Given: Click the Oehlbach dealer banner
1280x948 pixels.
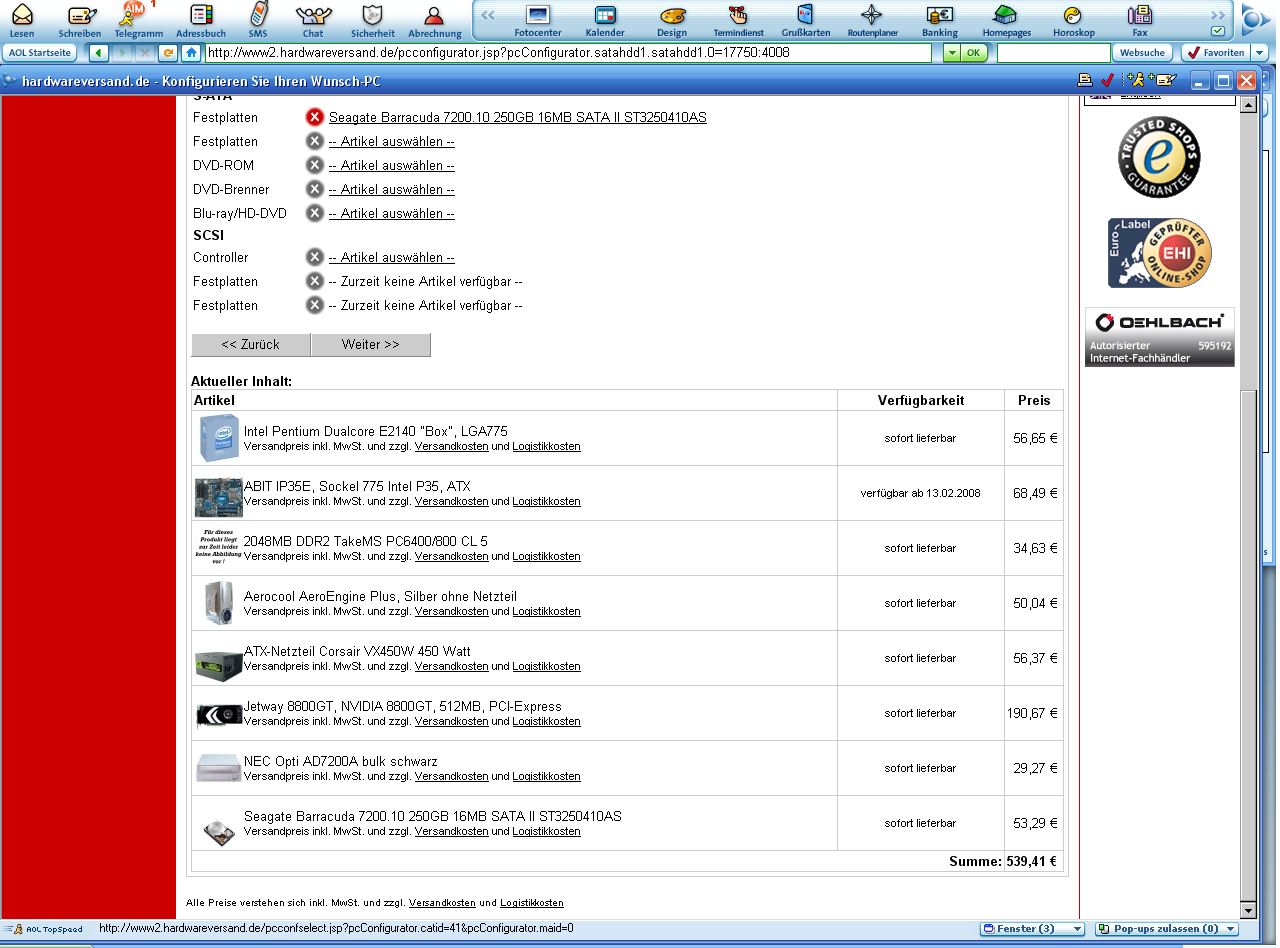Looking at the screenshot, I should (1159, 337).
